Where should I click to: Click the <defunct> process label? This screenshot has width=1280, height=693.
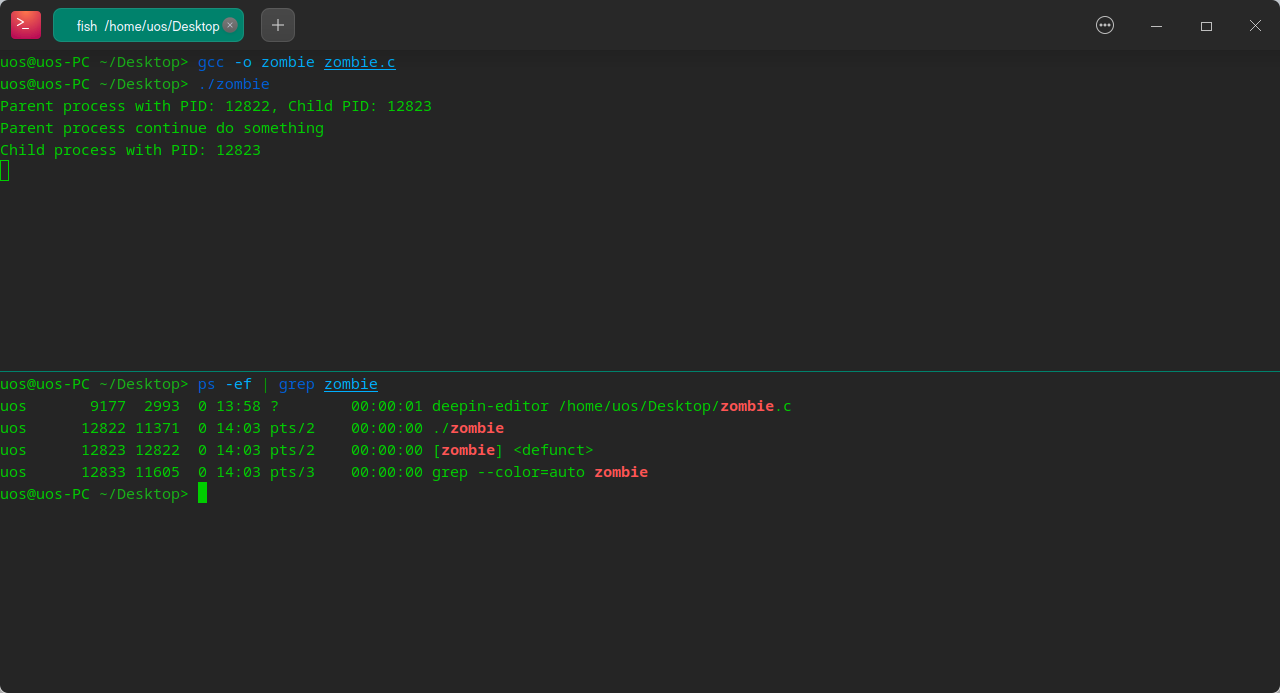point(553,450)
